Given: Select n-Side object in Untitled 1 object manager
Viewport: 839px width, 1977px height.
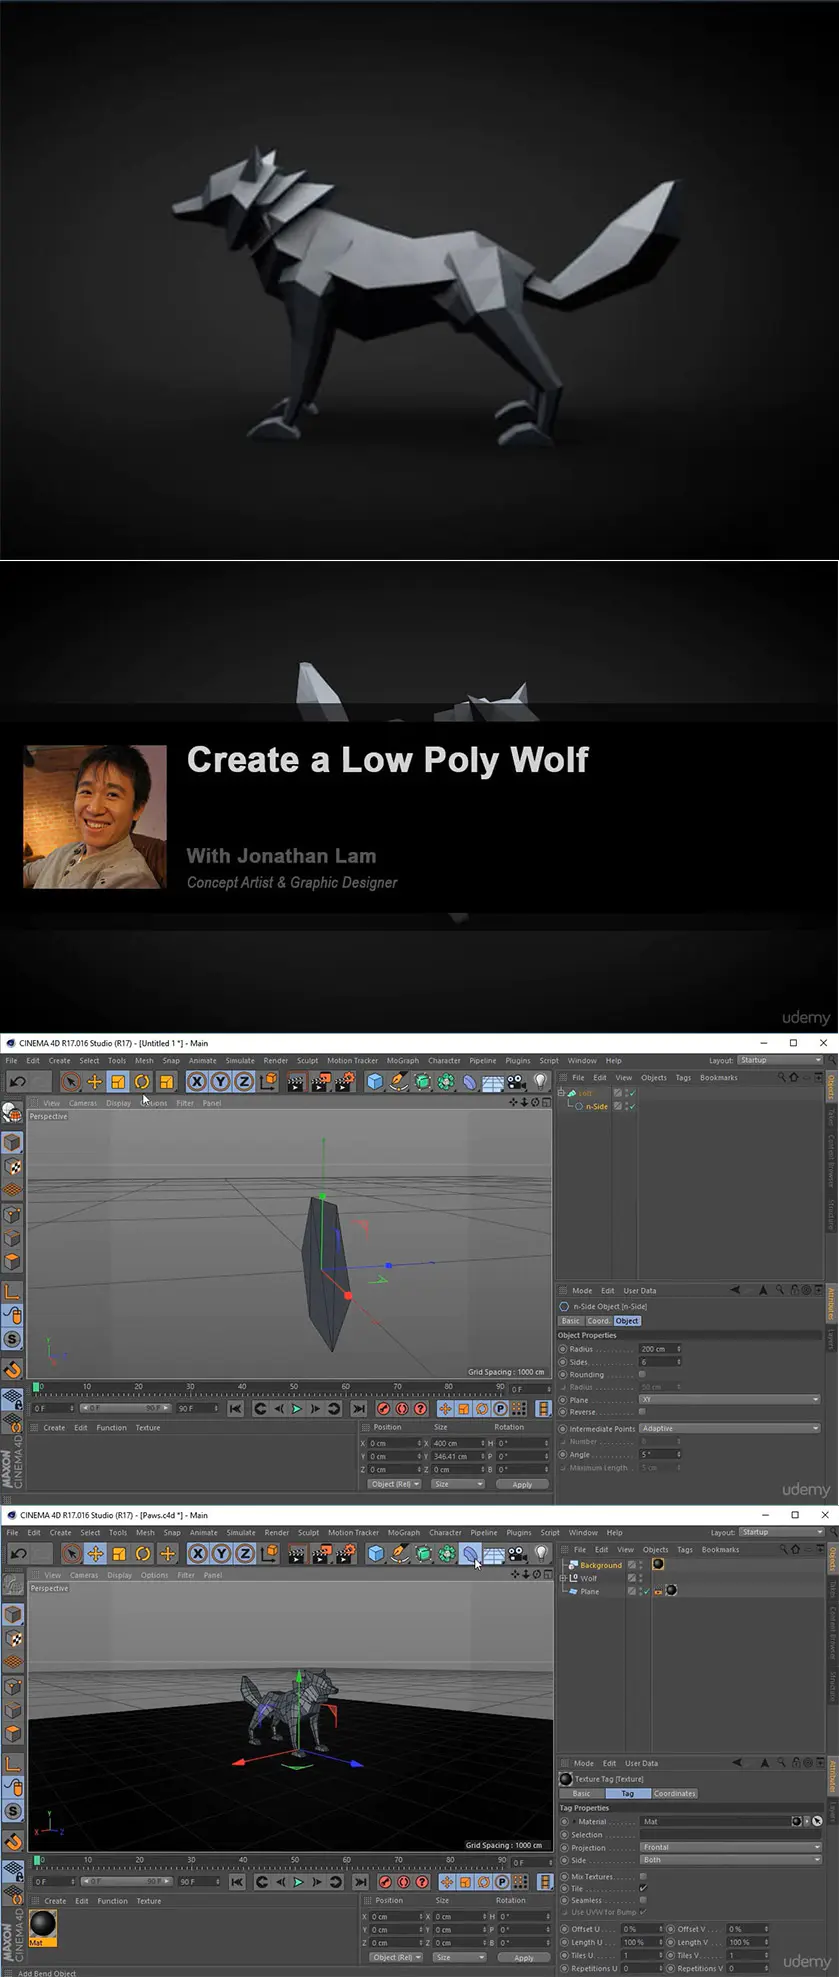Looking at the screenshot, I should click(x=597, y=1107).
